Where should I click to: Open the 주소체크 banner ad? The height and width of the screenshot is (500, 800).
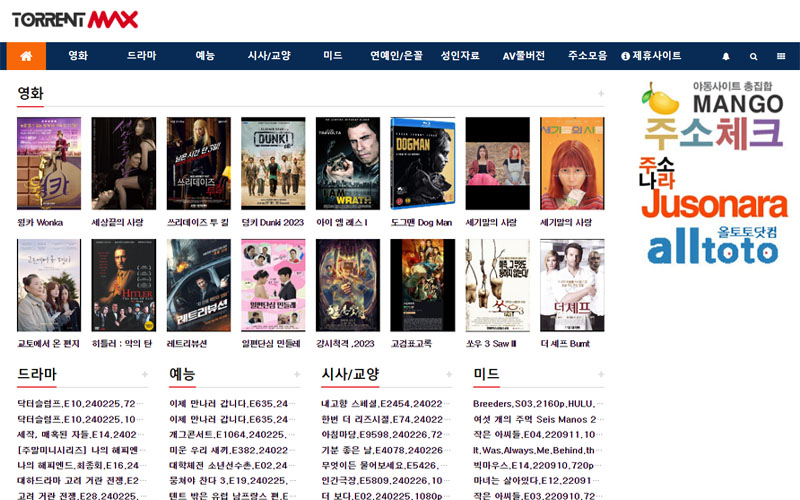[x=713, y=134]
